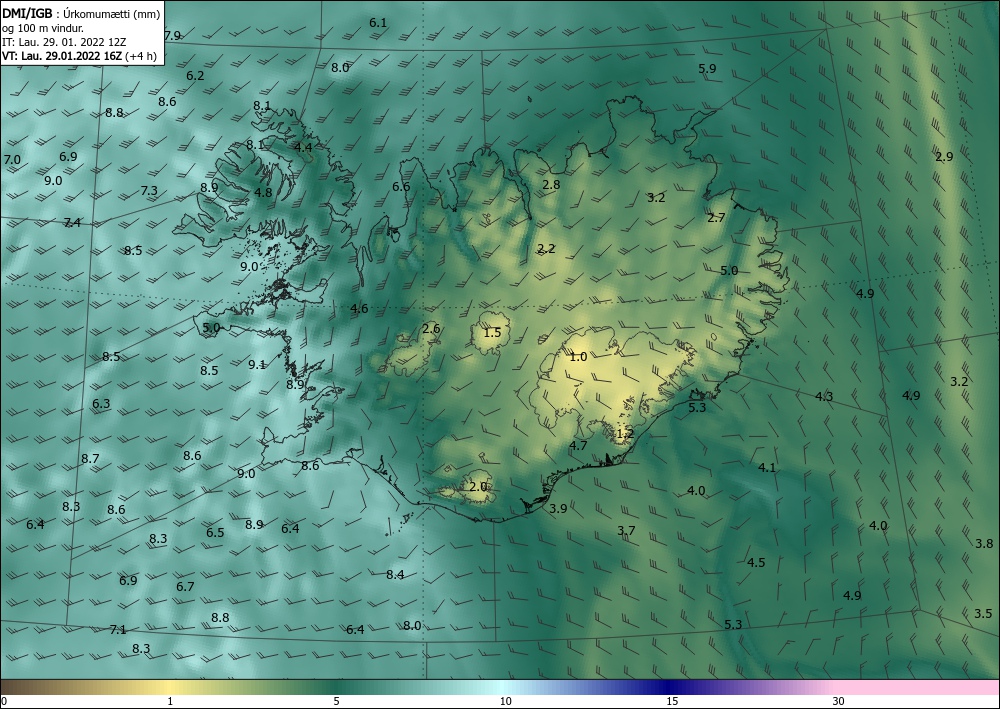The image size is (1000, 709).
Task: Click the '3.9' value off the south coast
Action: coord(558,508)
